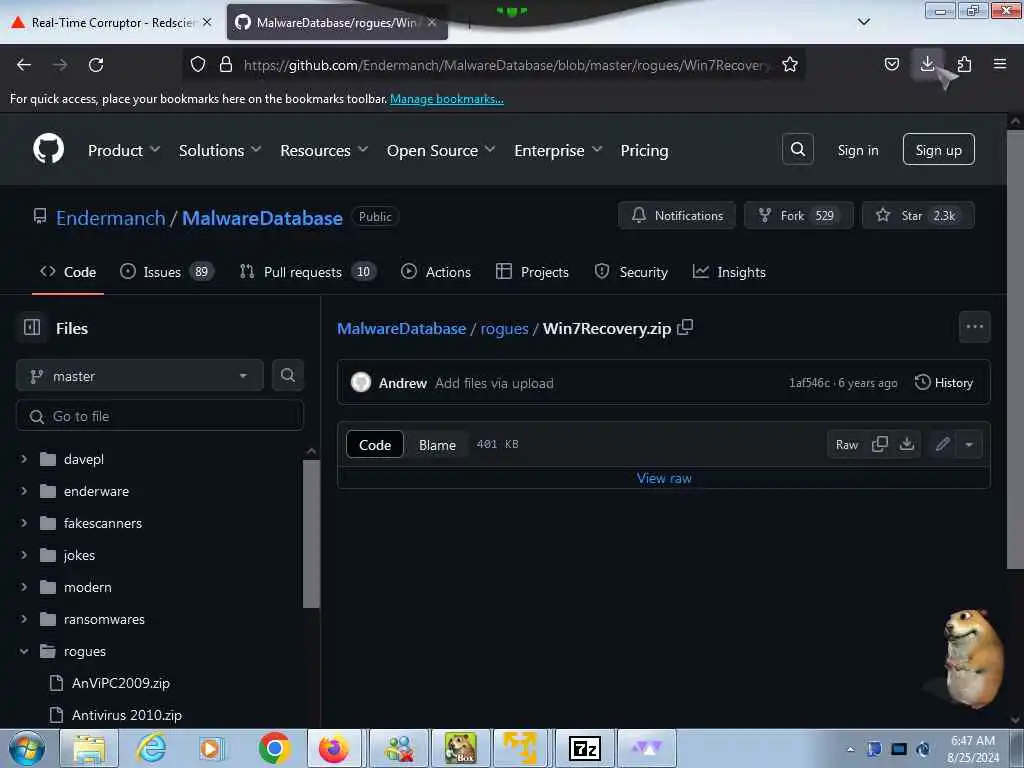This screenshot has height=768, width=1024.
Task: Copy file path next to Win7Recovery.zip
Action: click(685, 327)
